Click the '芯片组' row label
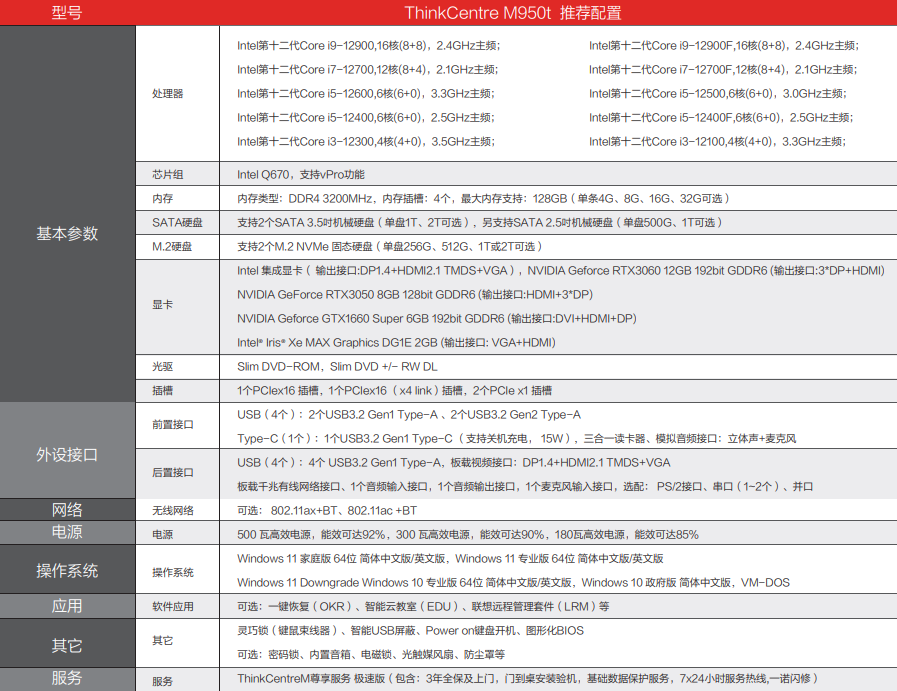The width and height of the screenshot is (897, 691). (168, 174)
